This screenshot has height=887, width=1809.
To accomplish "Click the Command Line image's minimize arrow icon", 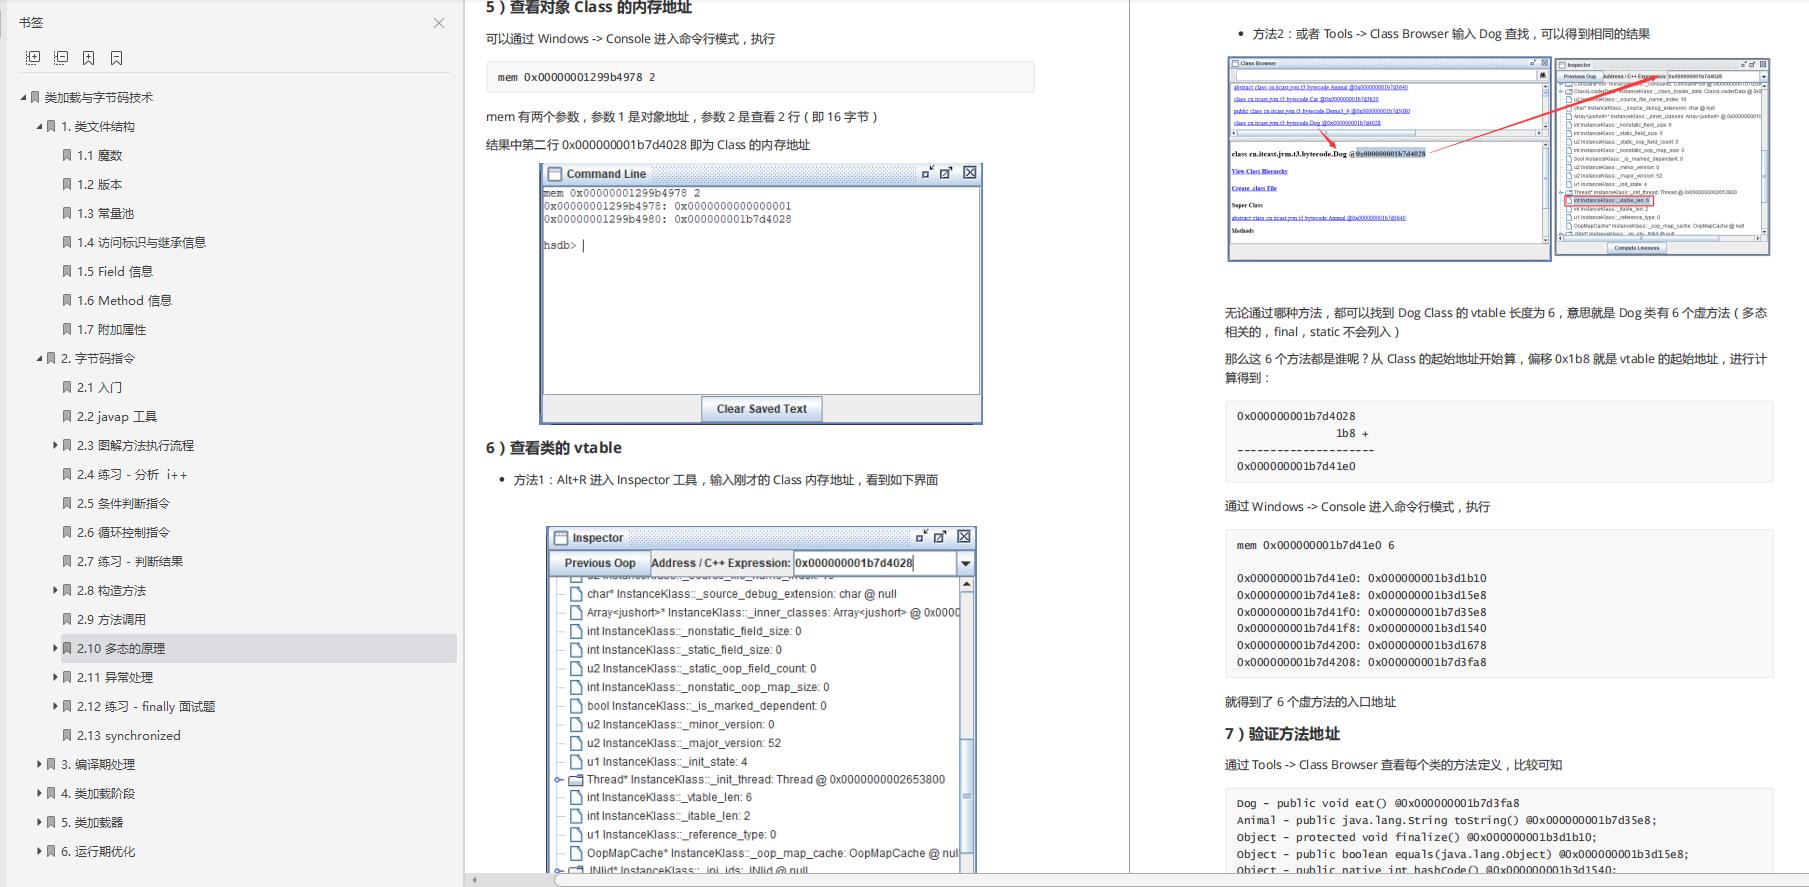I will [x=928, y=173].
